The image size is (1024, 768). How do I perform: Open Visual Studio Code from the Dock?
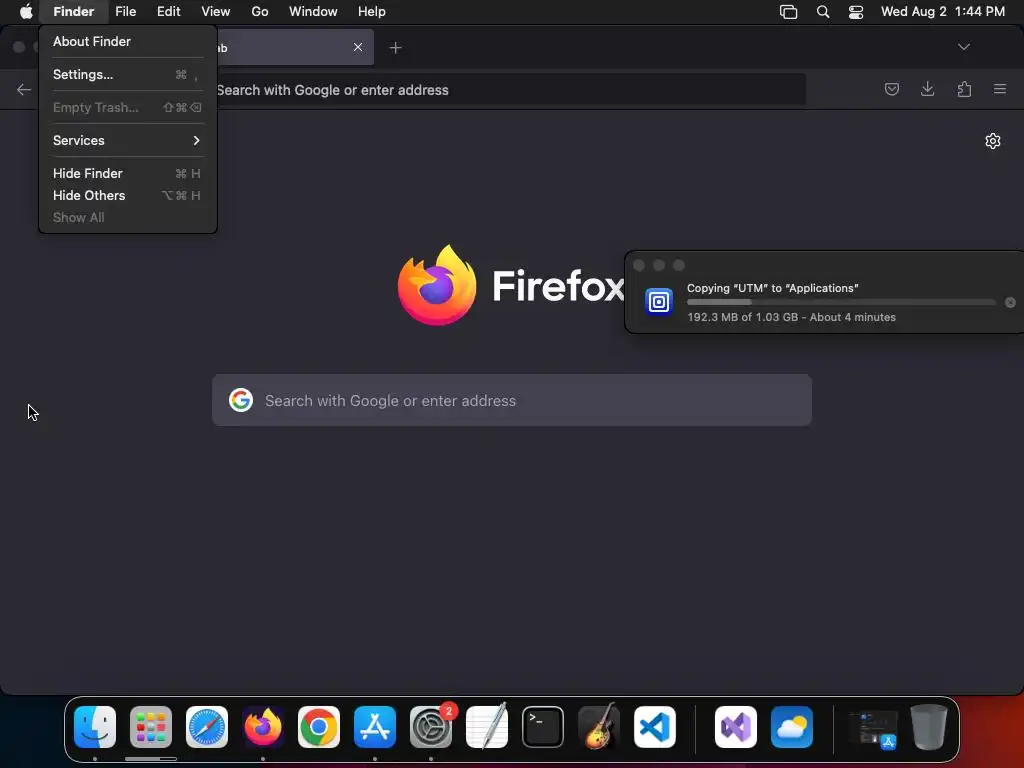[x=654, y=727]
